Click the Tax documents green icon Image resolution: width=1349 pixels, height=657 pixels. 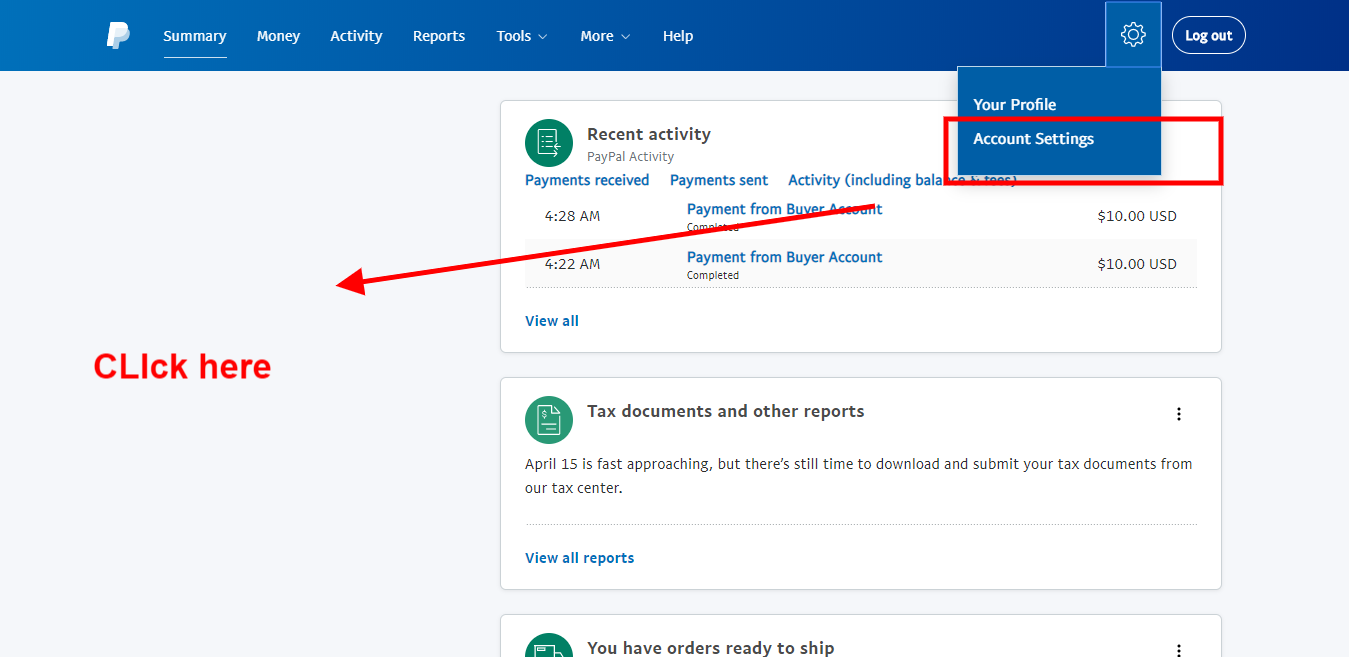click(x=549, y=420)
